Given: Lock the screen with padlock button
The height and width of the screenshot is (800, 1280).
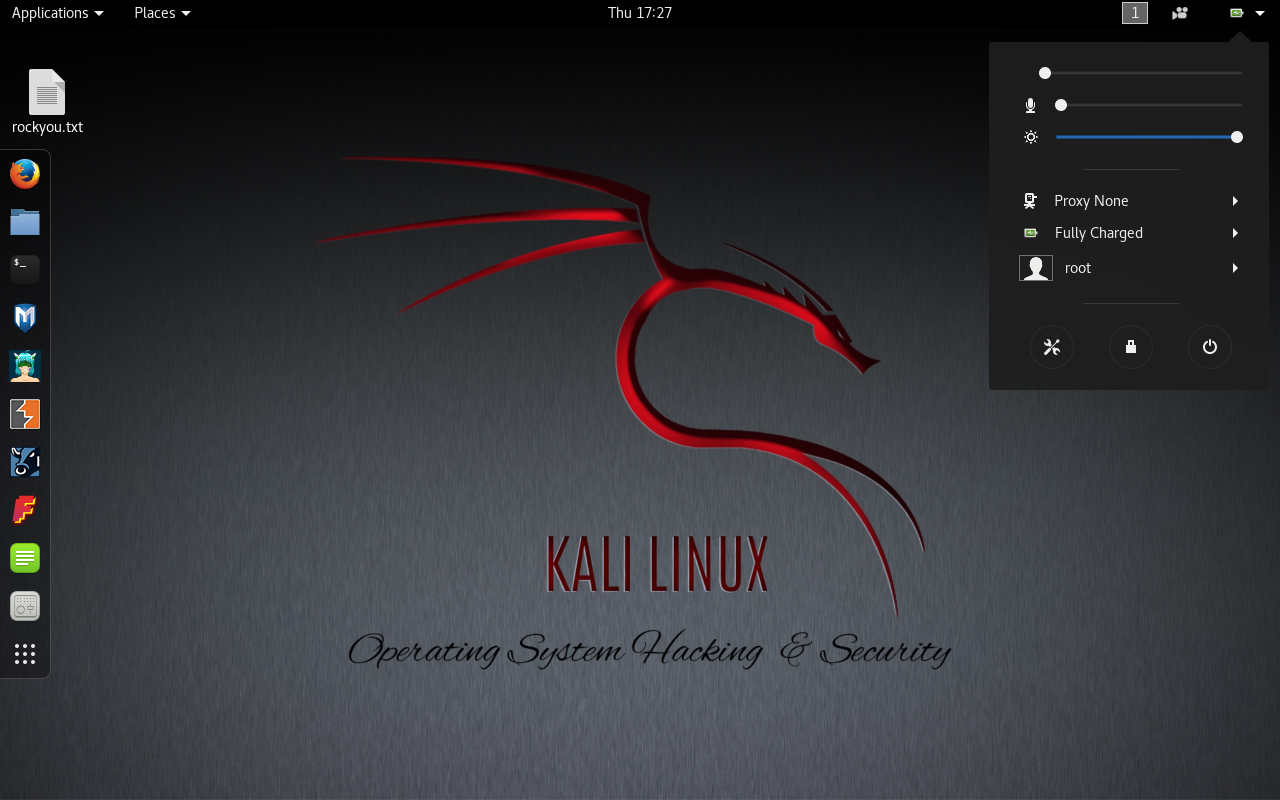Looking at the screenshot, I should point(1131,347).
